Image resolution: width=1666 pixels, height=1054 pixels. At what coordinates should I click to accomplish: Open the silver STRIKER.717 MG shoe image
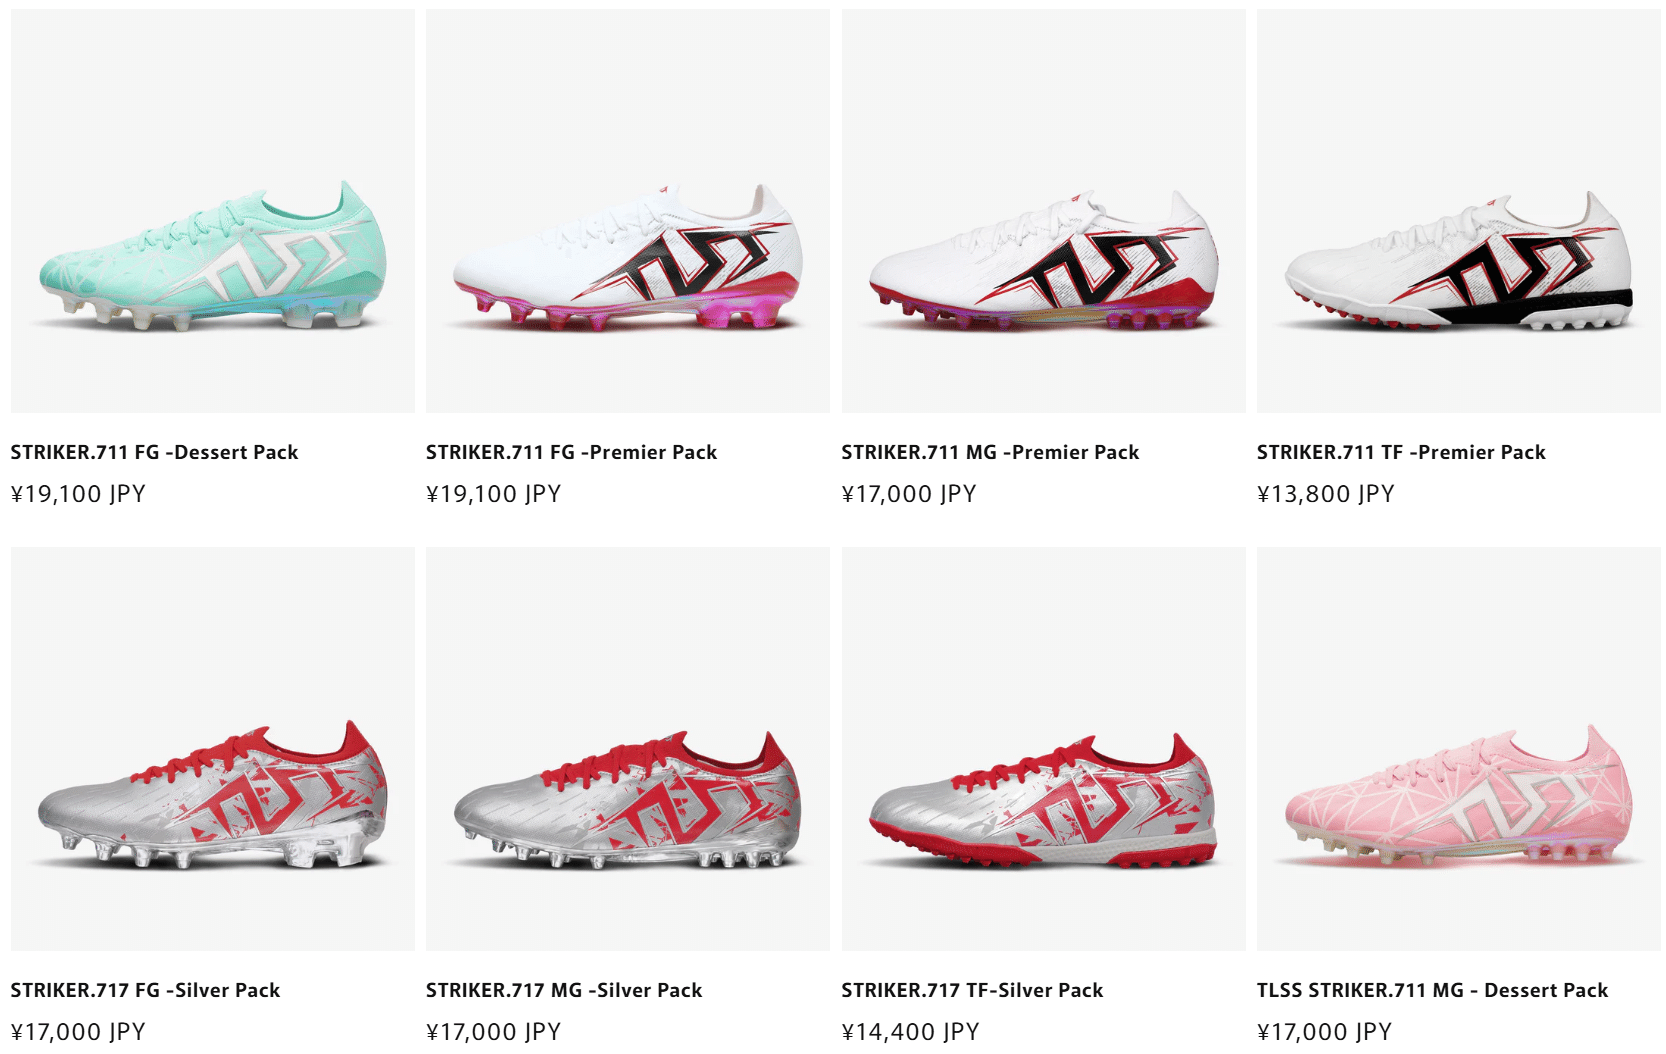click(628, 749)
